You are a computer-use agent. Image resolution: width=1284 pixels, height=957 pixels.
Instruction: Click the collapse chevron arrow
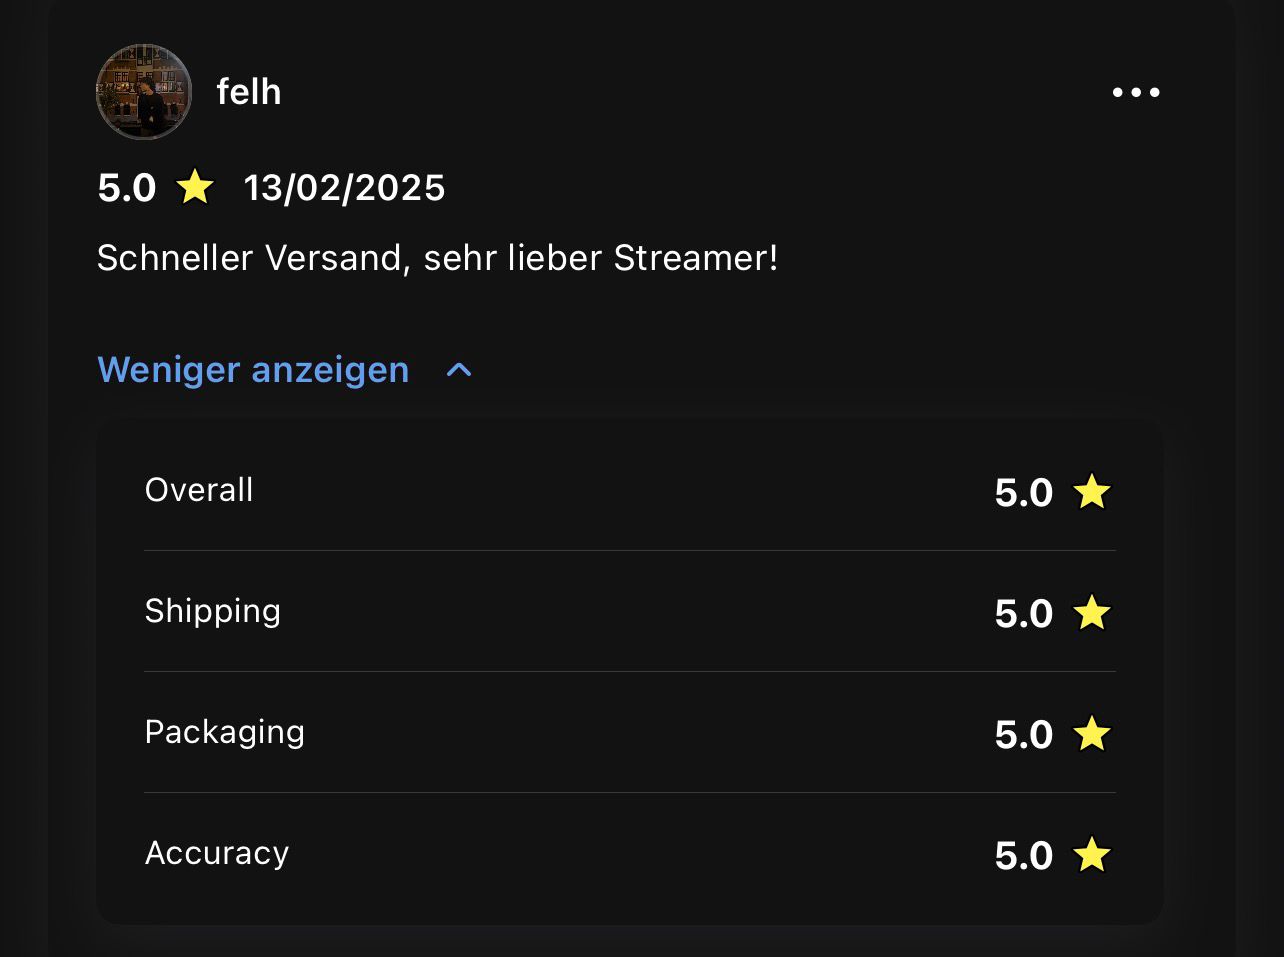459,370
